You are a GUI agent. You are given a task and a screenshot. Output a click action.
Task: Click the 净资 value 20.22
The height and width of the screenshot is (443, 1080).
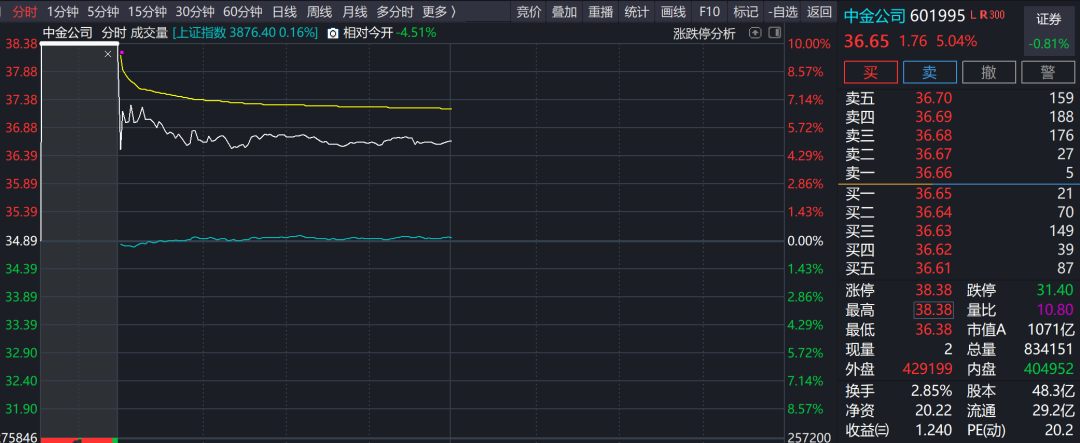(x=933, y=411)
